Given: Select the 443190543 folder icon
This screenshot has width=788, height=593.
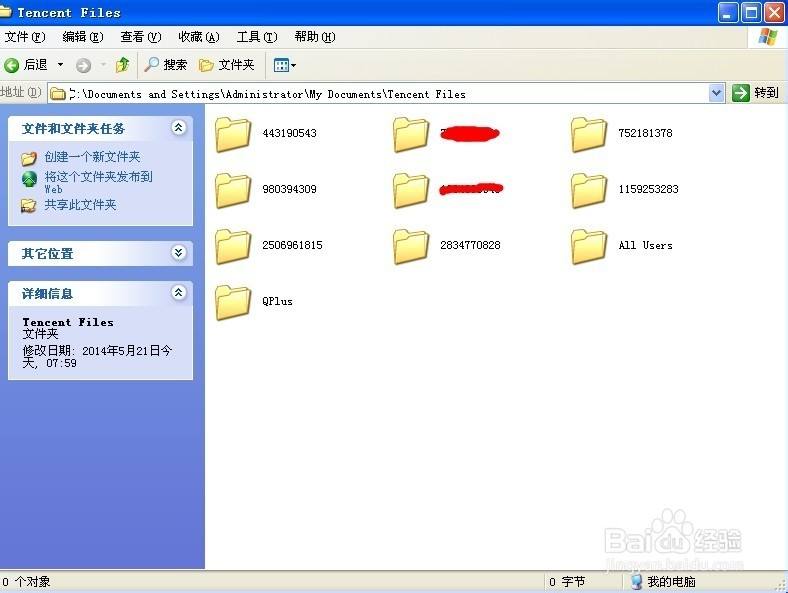Looking at the screenshot, I should pyautogui.click(x=233, y=135).
